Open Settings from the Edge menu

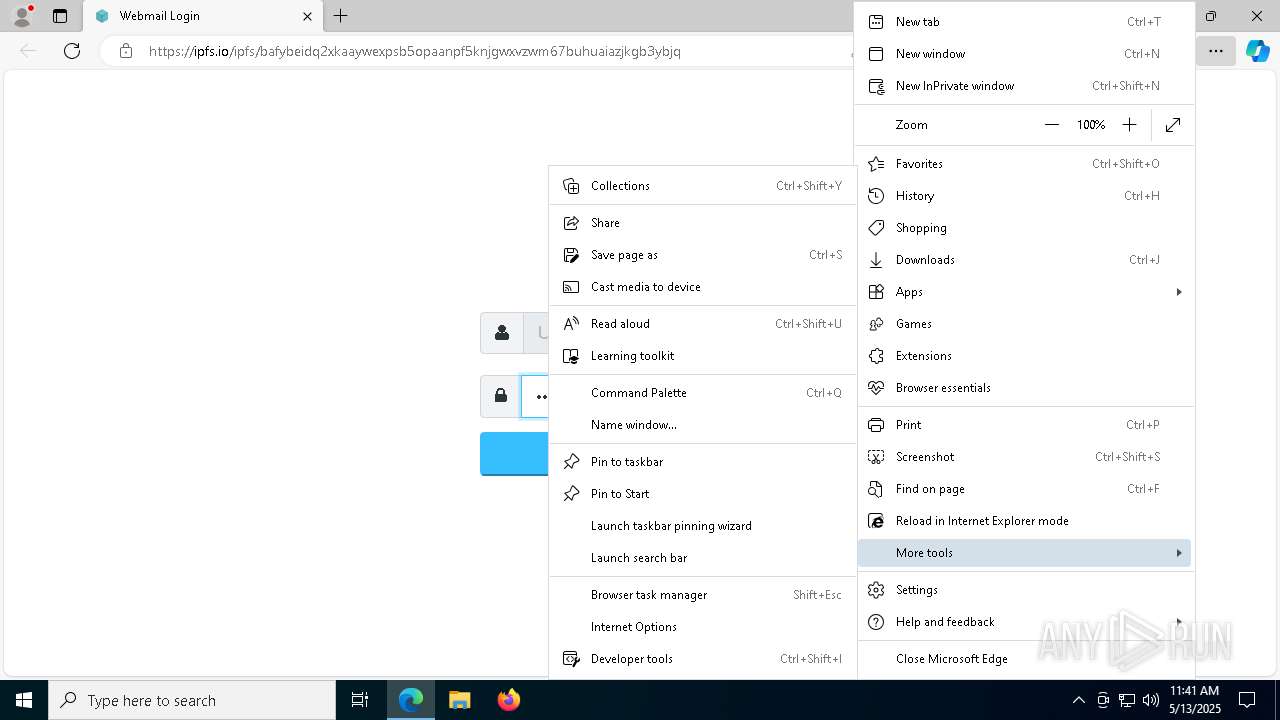1025,589
